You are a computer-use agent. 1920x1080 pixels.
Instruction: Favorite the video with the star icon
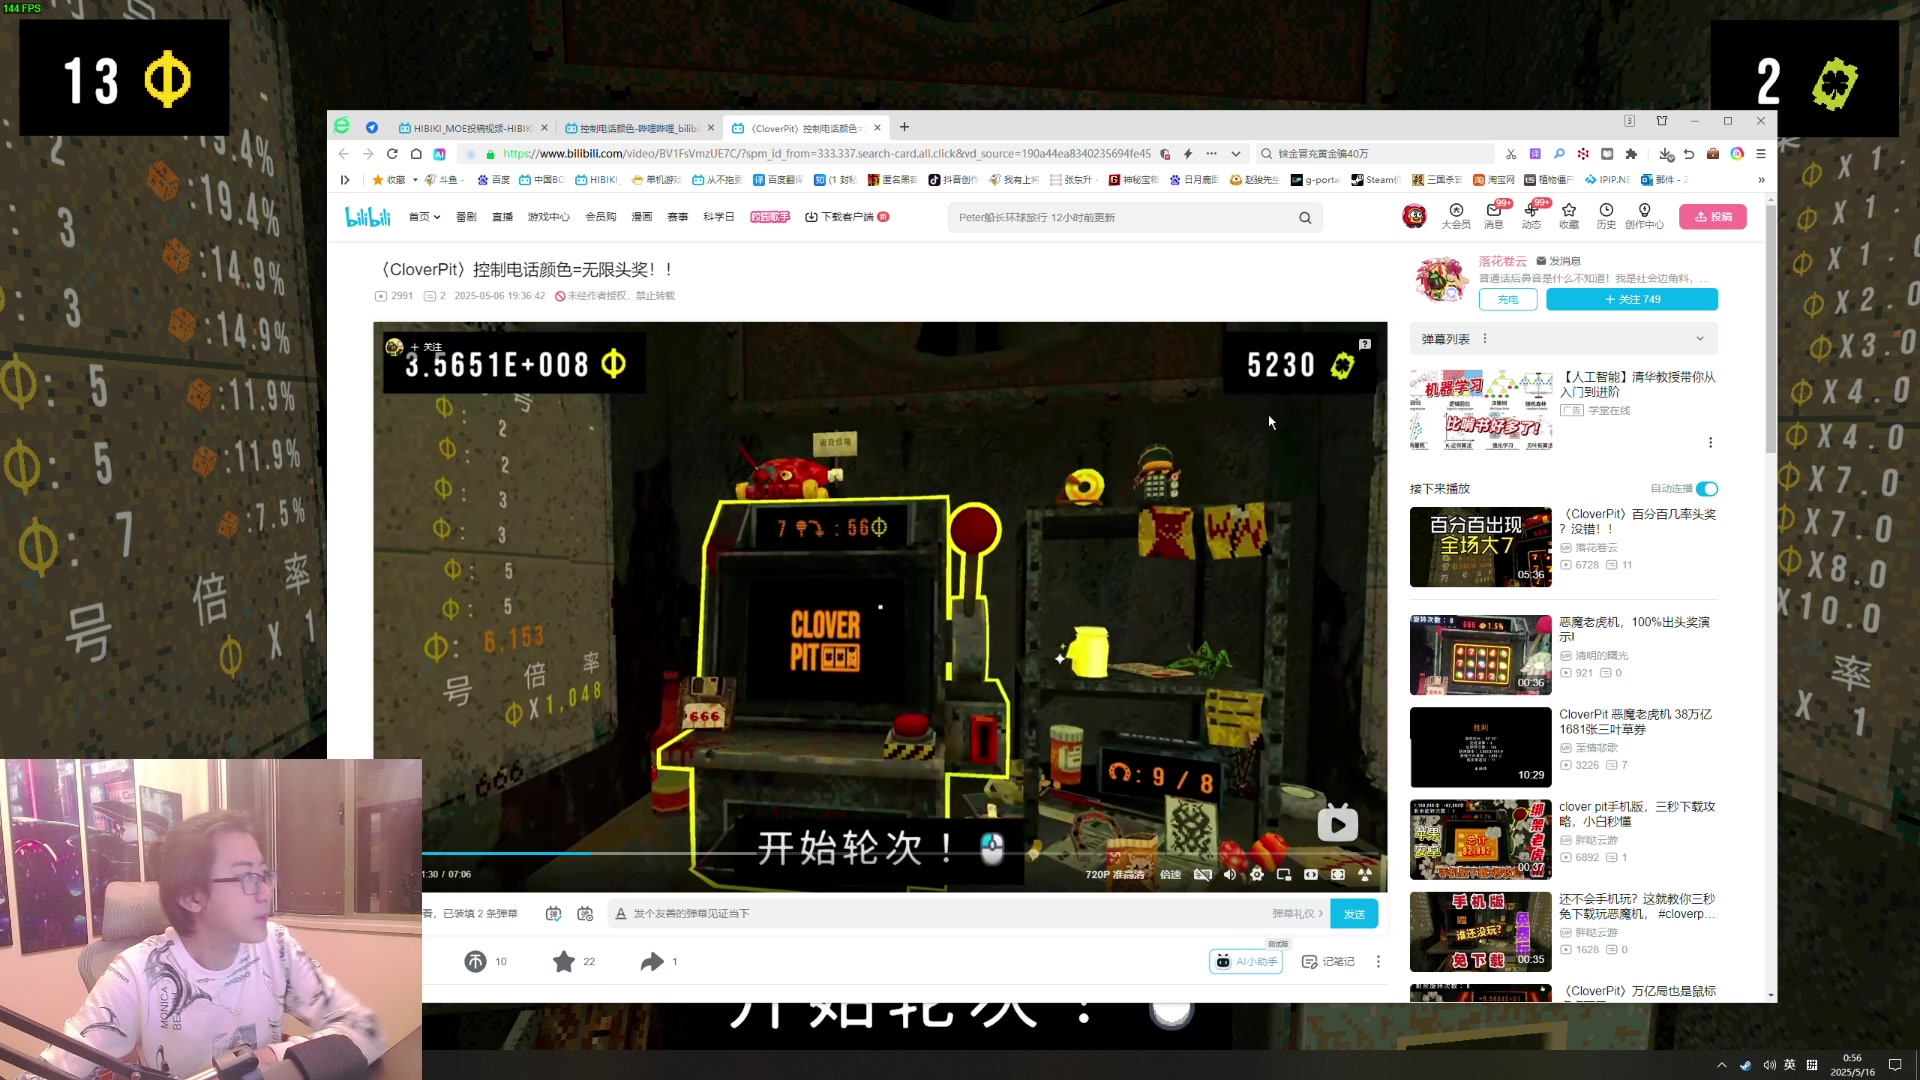tap(564, 962)
